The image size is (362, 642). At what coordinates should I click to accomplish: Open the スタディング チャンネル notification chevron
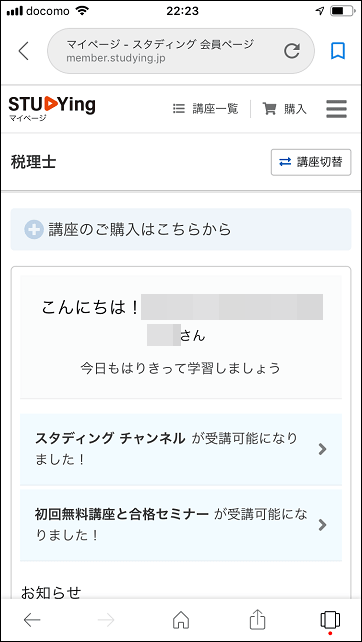coord(323,449)
